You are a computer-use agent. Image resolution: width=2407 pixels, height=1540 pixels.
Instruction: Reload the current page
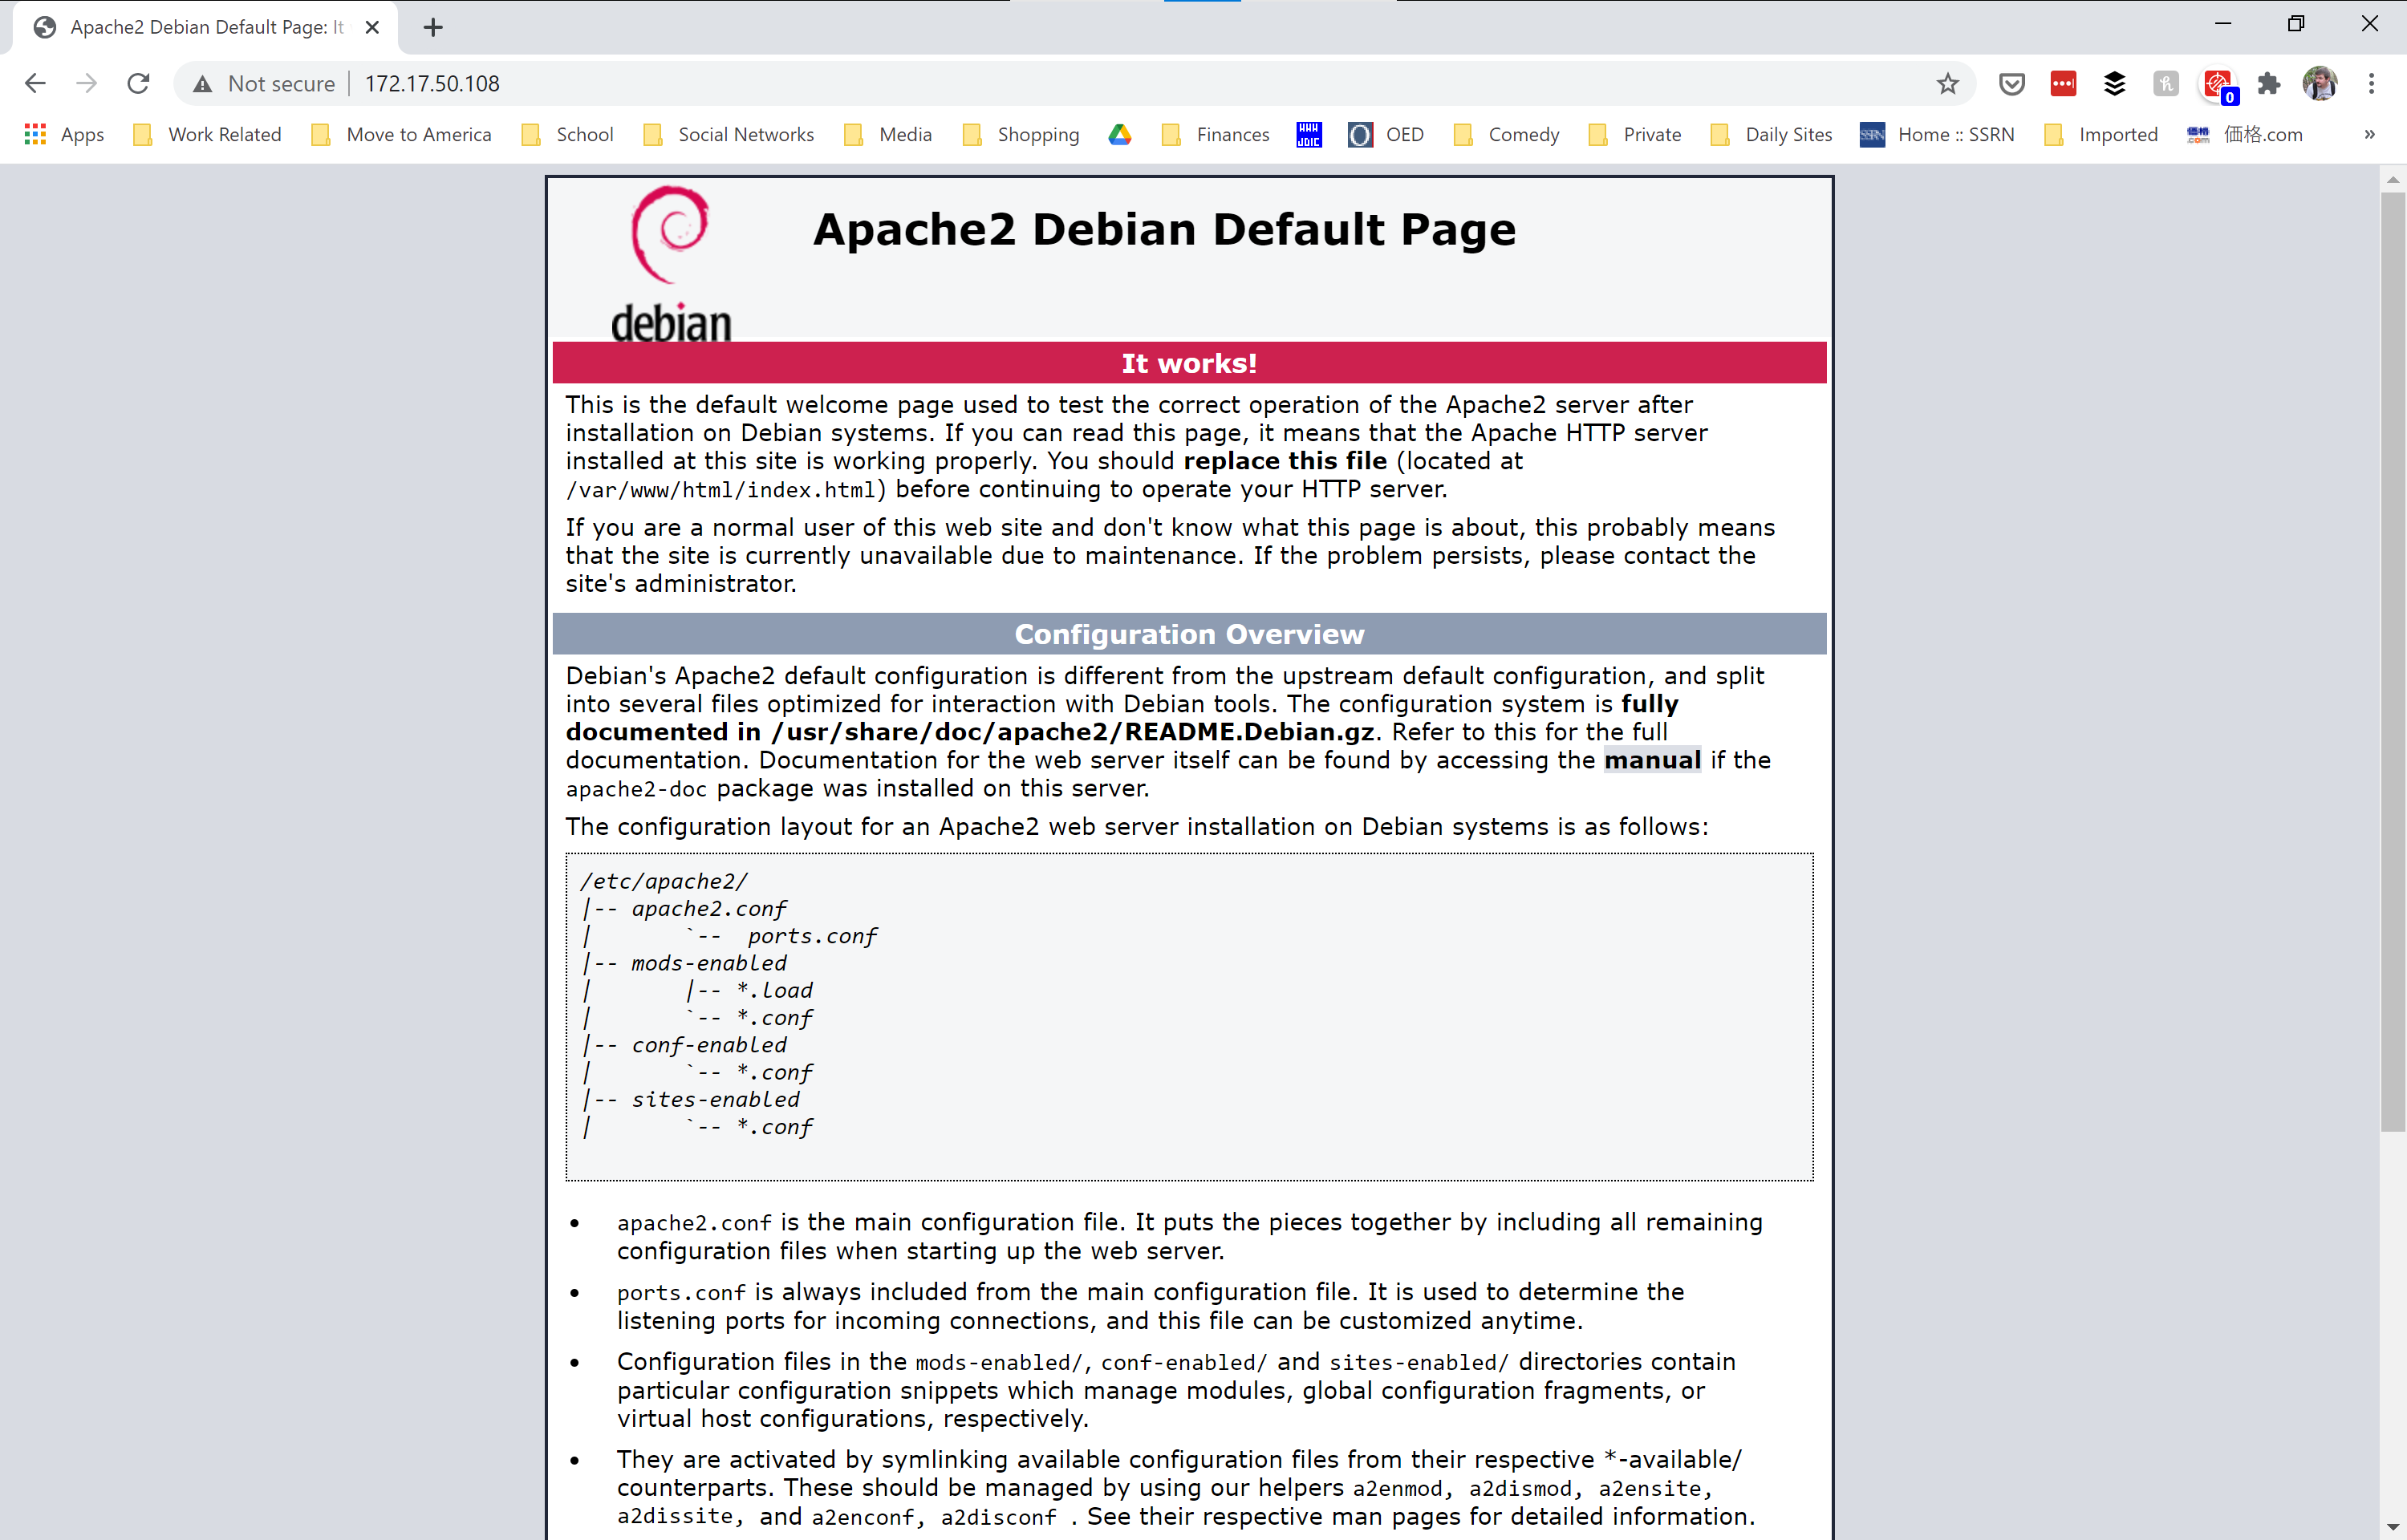(x=138, y=83)
